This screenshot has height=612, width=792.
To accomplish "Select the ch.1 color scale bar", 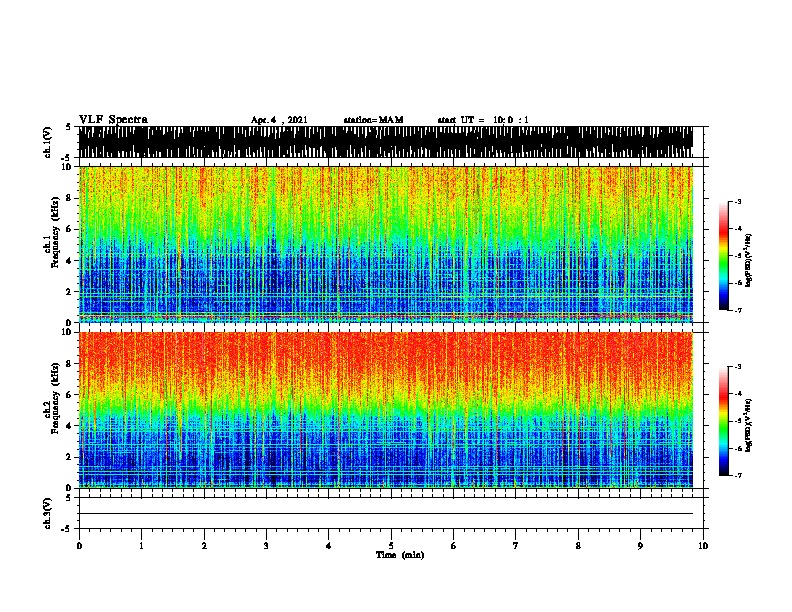I will pos(723,256).
